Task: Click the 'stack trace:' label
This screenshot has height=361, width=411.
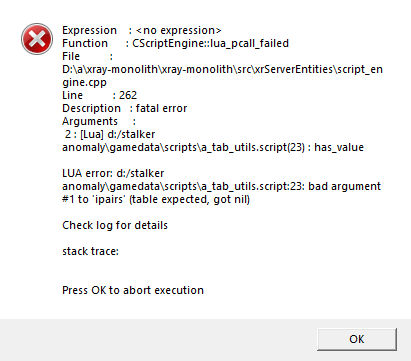Action: pyautogui.click(x=90, y=251)
